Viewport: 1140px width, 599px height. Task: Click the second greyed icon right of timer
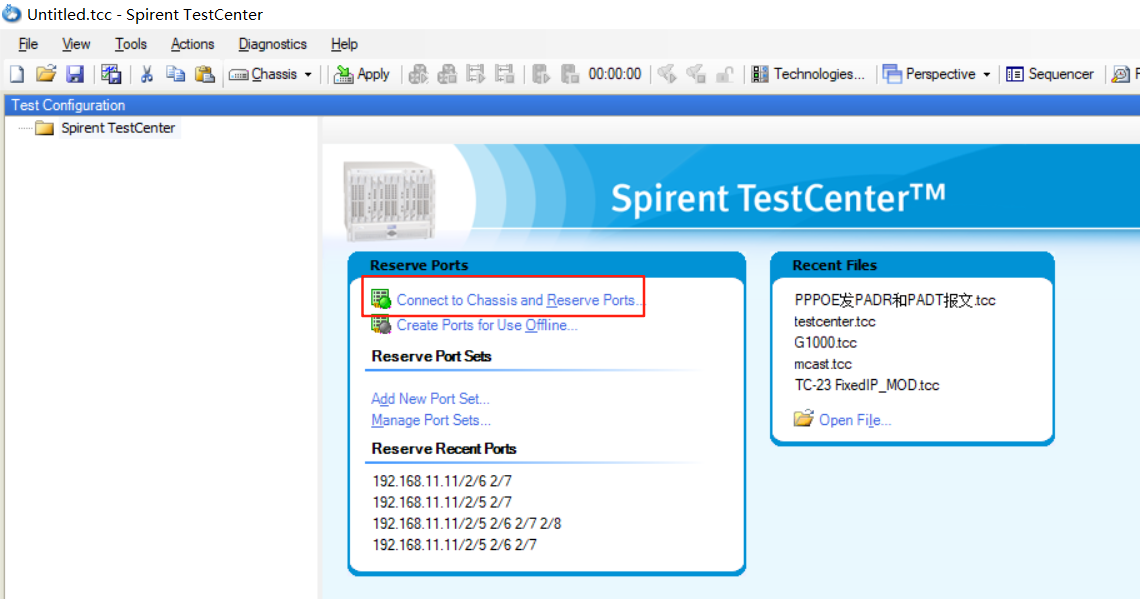pos(696,73)
